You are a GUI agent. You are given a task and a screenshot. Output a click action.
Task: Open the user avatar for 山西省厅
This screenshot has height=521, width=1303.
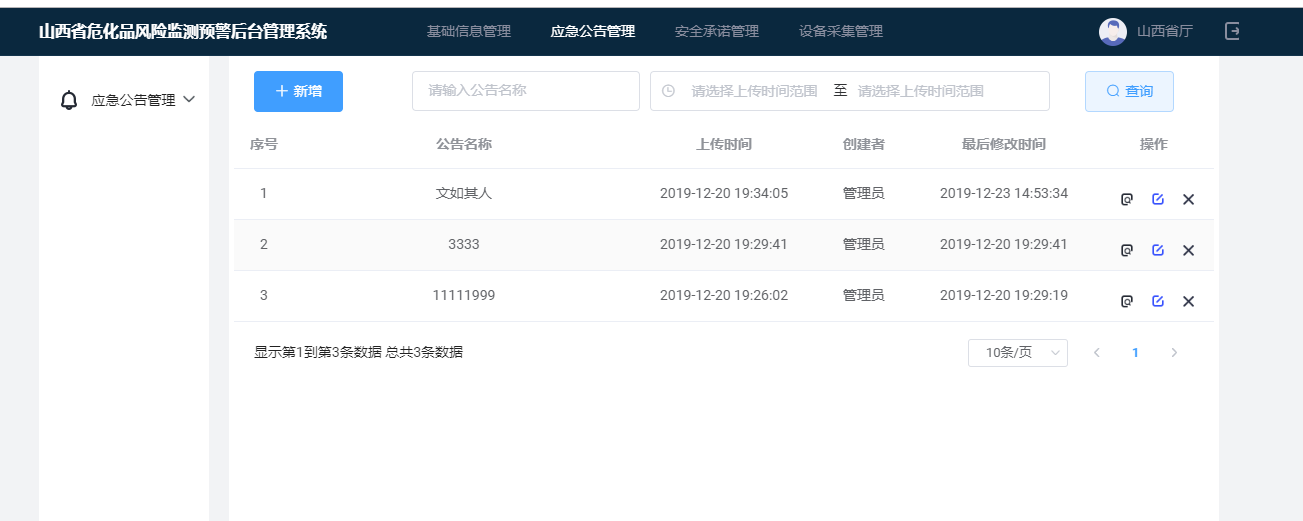click(x=1113, y=32)
